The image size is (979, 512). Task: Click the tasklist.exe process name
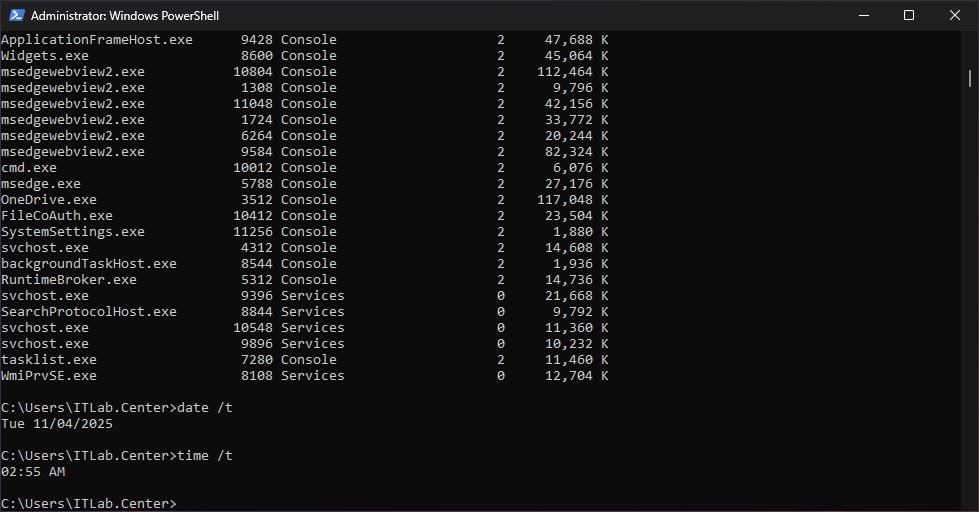(x=49, y=360)
